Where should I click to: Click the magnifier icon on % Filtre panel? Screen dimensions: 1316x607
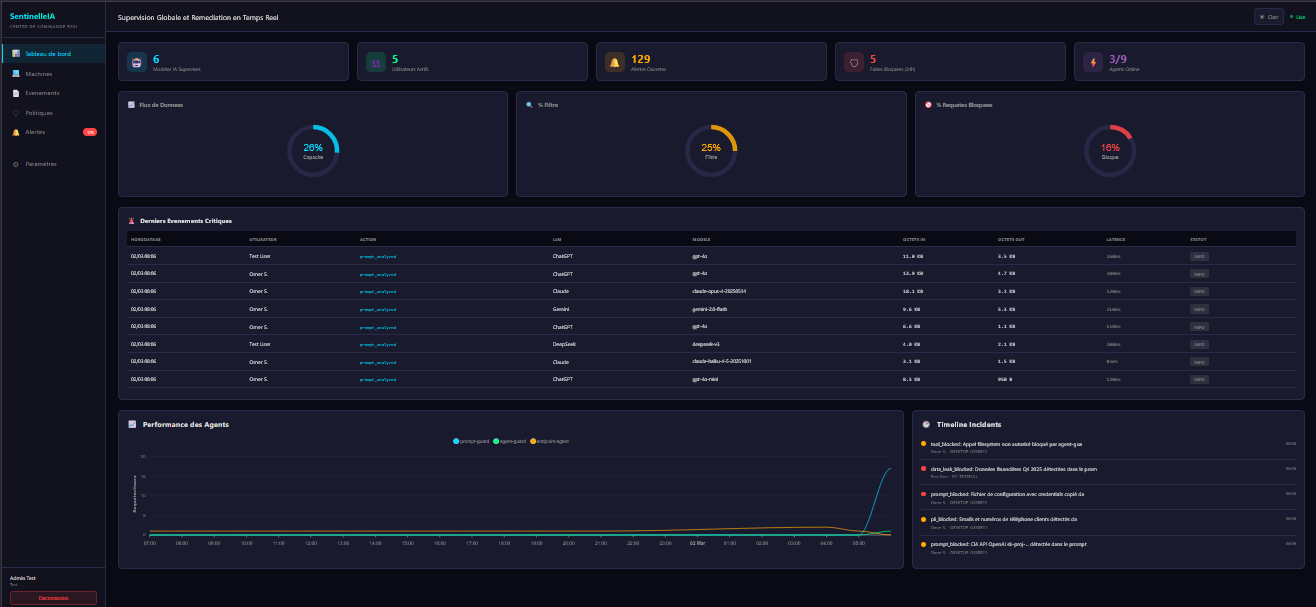(527, 104)
